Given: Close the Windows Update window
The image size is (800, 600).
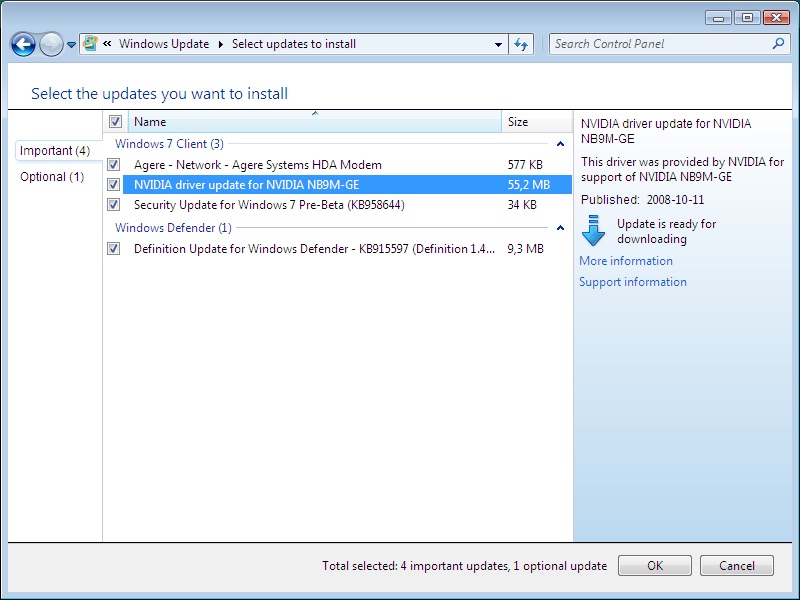Looking at the screenshot, I should (x=776, y=18).
